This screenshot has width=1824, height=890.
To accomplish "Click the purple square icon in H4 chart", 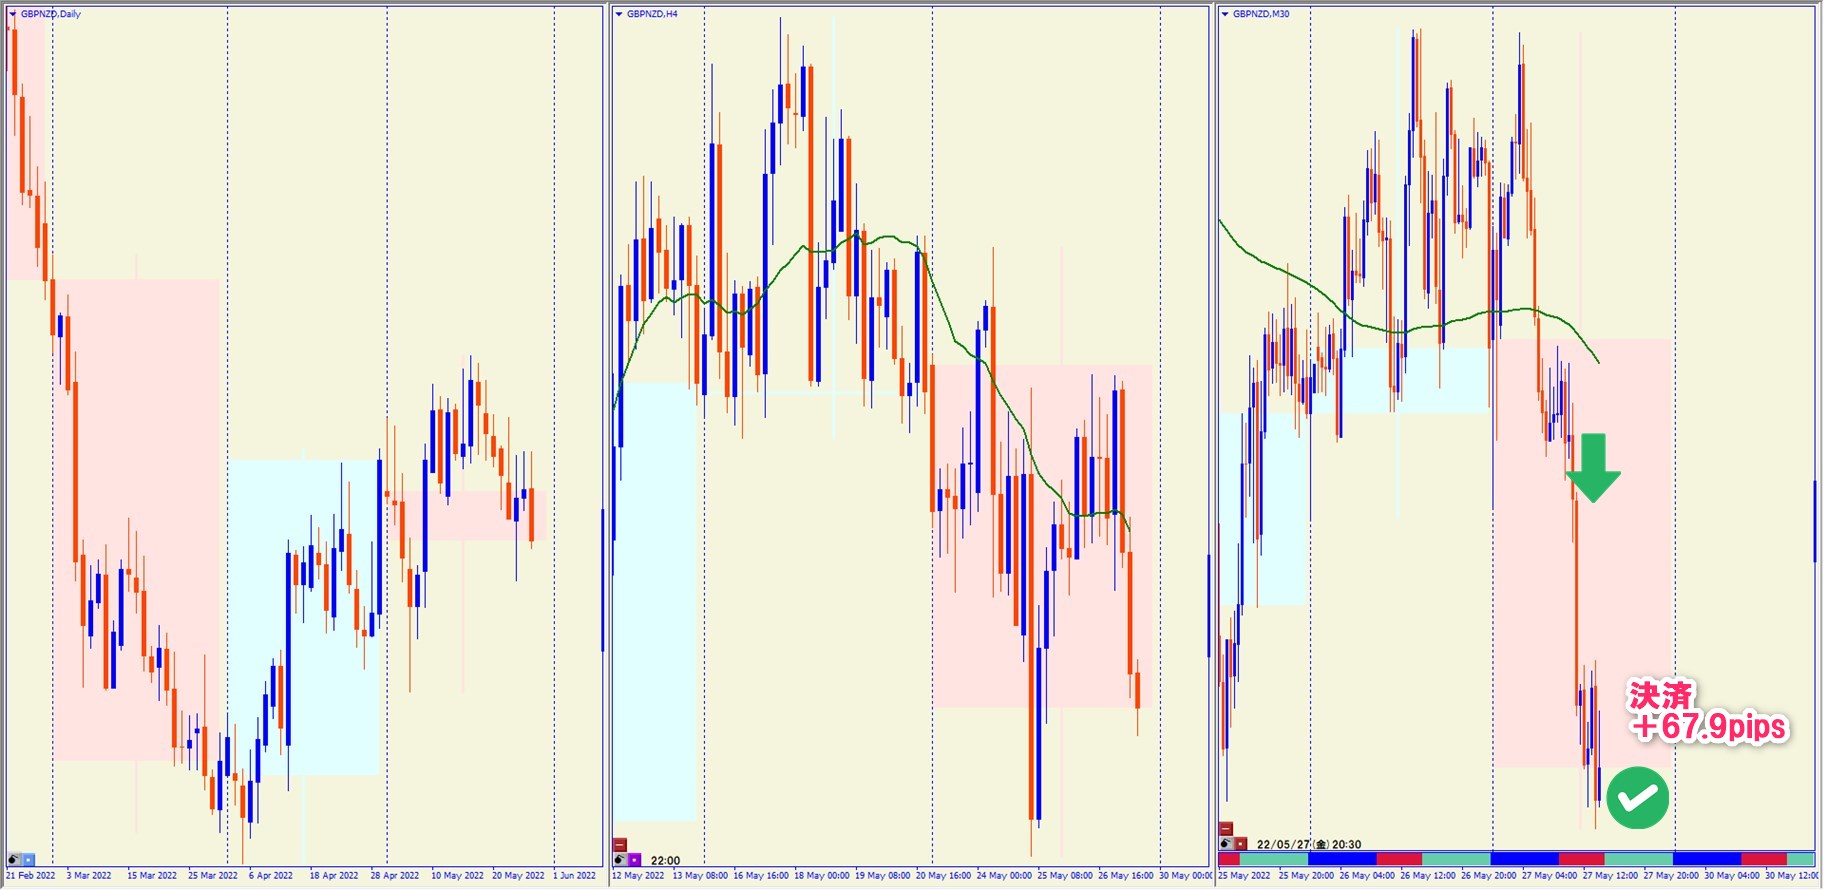I will click(634, 859).
